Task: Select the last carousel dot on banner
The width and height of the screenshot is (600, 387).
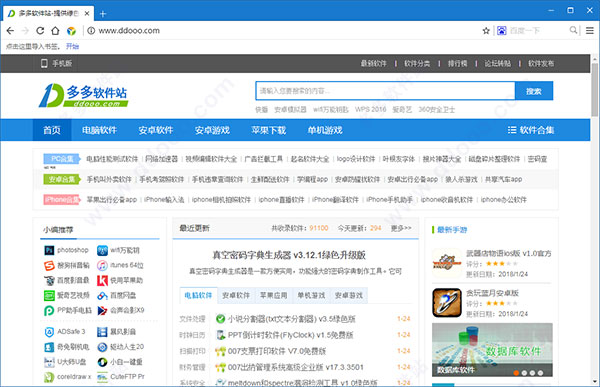Action: [540, 372]
